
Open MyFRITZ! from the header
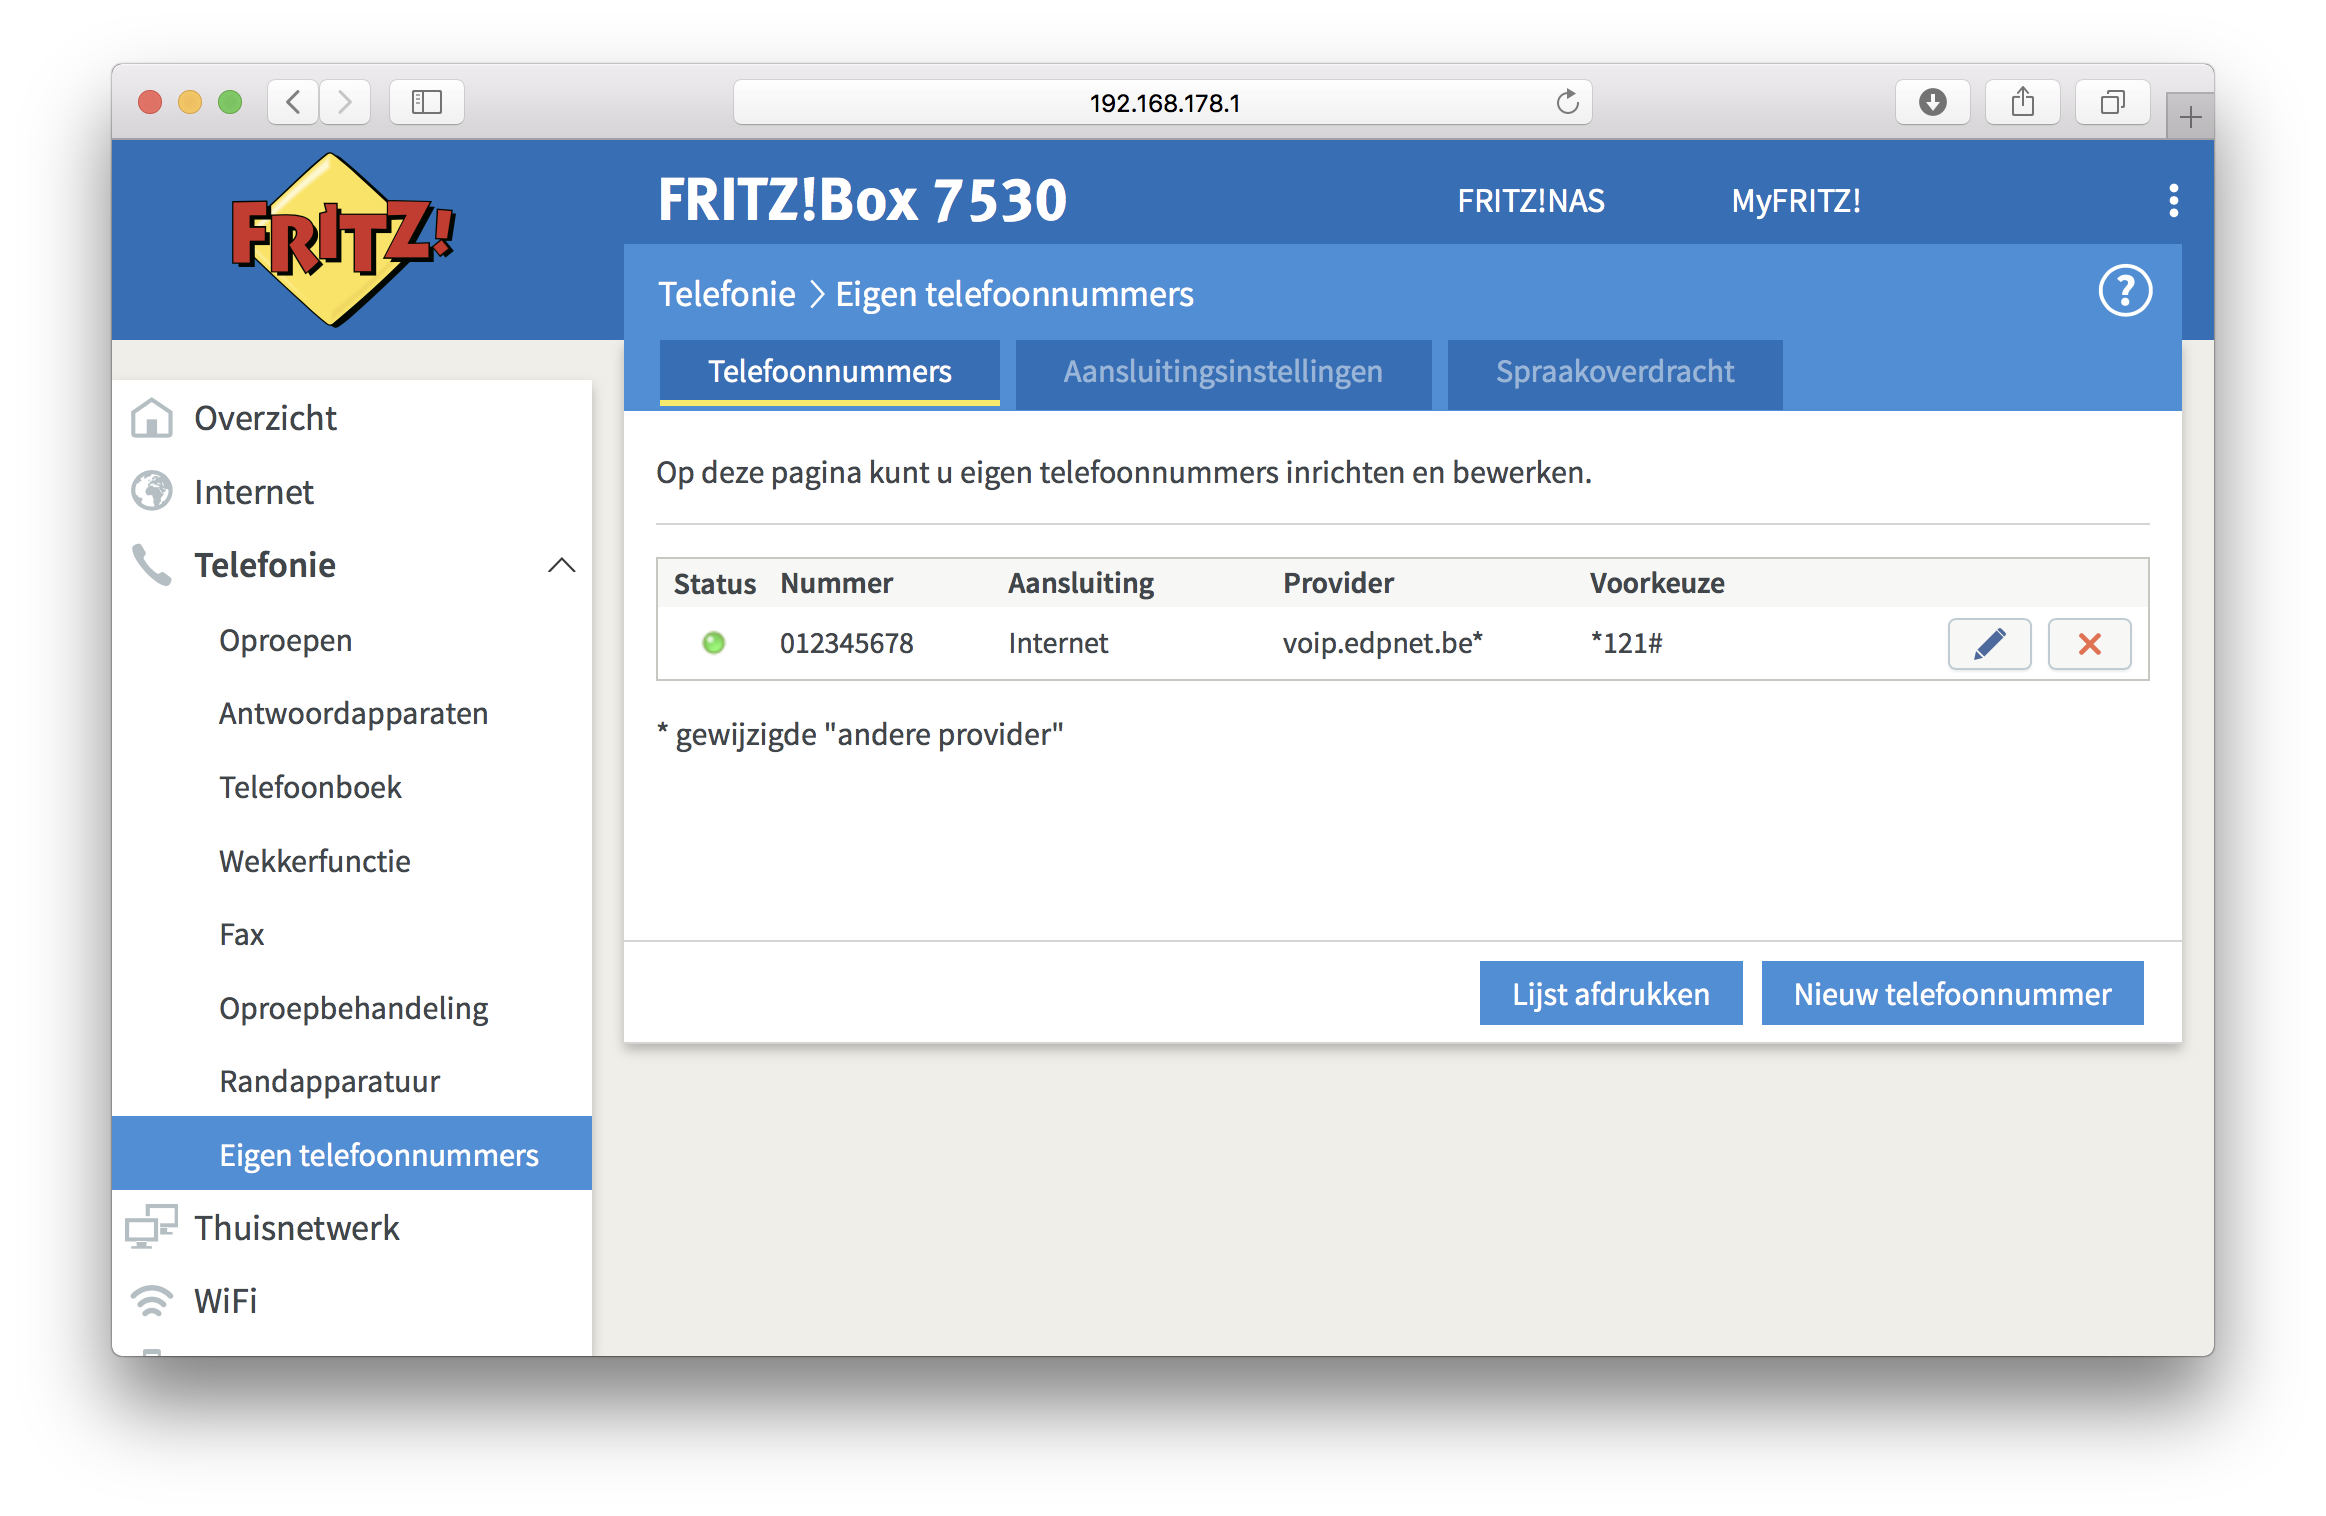(1796, 201)
